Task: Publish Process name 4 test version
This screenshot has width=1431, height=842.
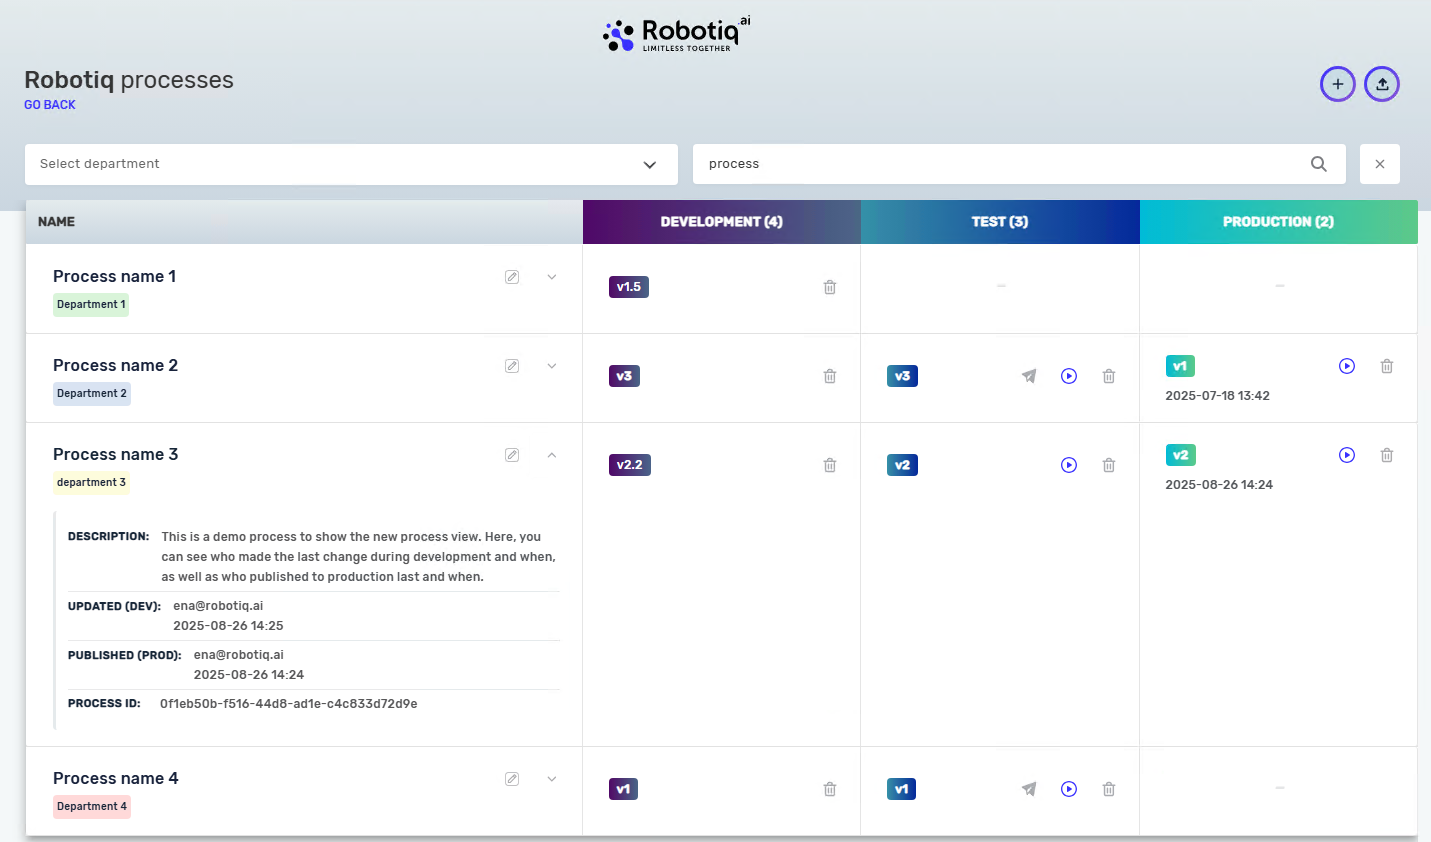Action: 1029,789
